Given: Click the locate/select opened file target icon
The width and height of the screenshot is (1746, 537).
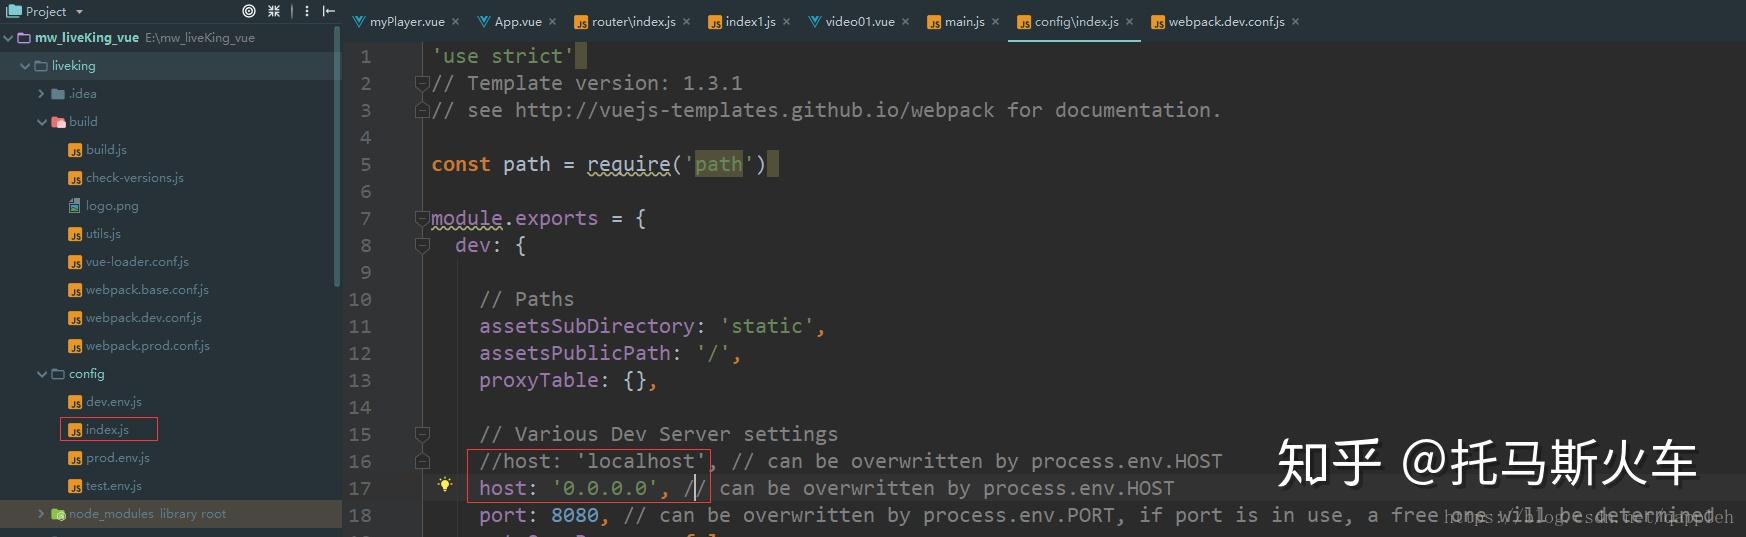Looking at the screenshot, I should pyautogui.click(x=249, y=11).
